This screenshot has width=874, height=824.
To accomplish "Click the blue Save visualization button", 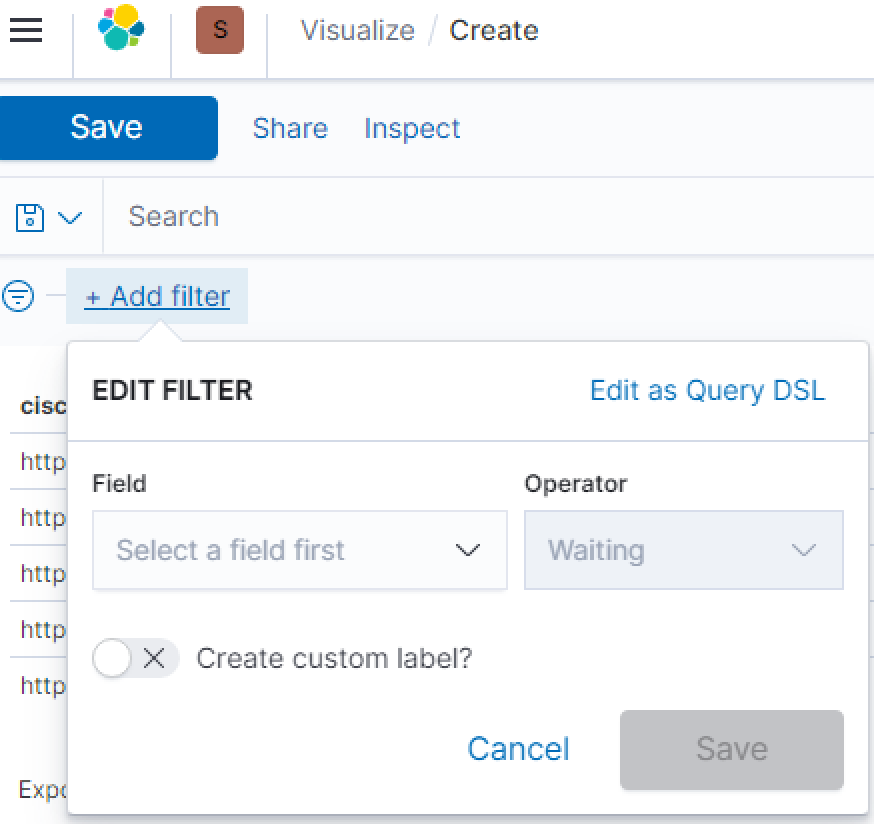I will pos(107,127).
